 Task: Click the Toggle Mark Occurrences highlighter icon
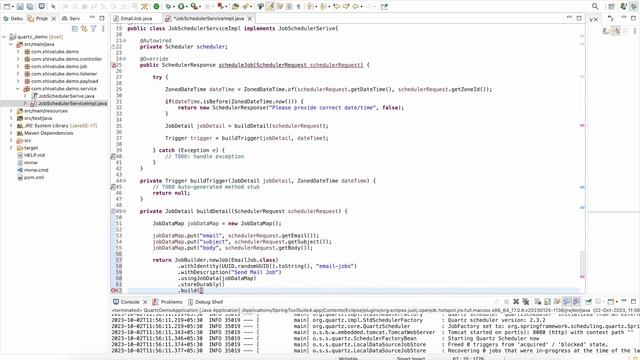[270, 7]
